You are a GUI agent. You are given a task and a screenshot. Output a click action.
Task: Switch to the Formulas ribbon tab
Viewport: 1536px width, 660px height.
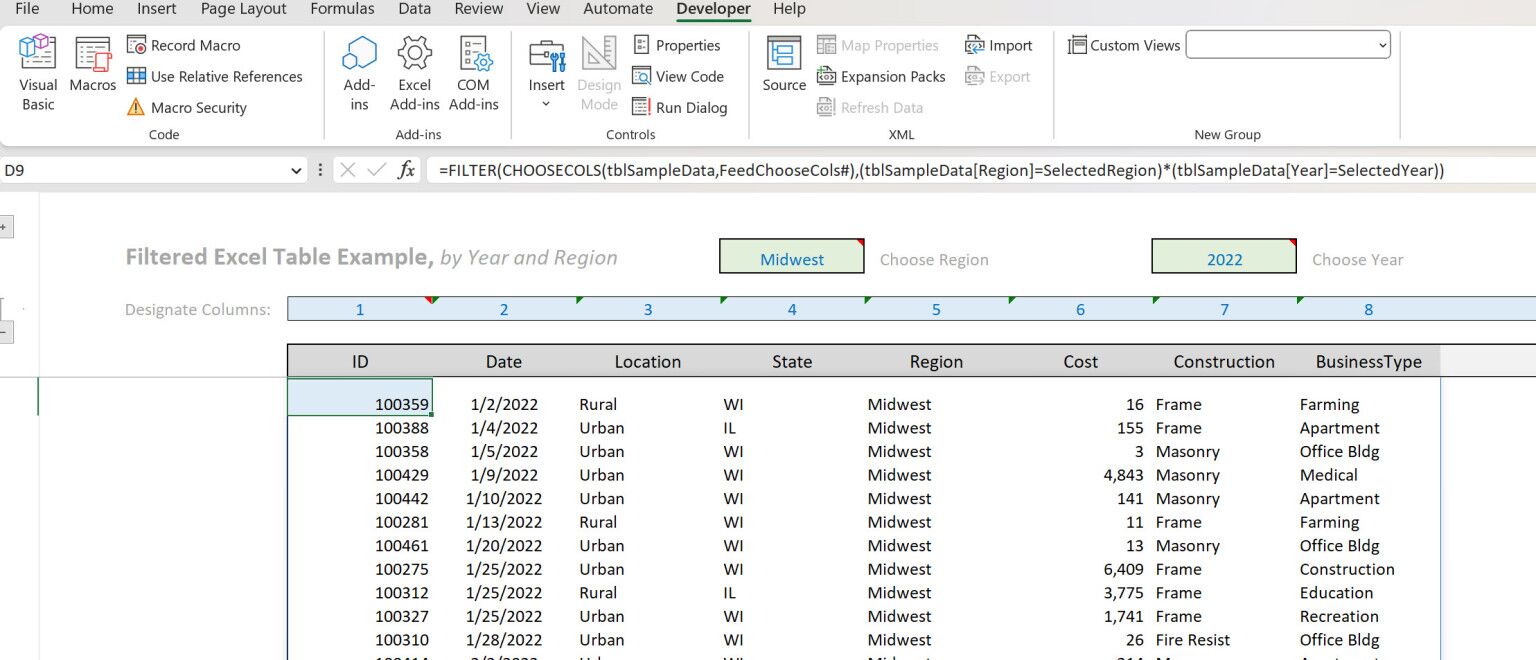[342, 9]
